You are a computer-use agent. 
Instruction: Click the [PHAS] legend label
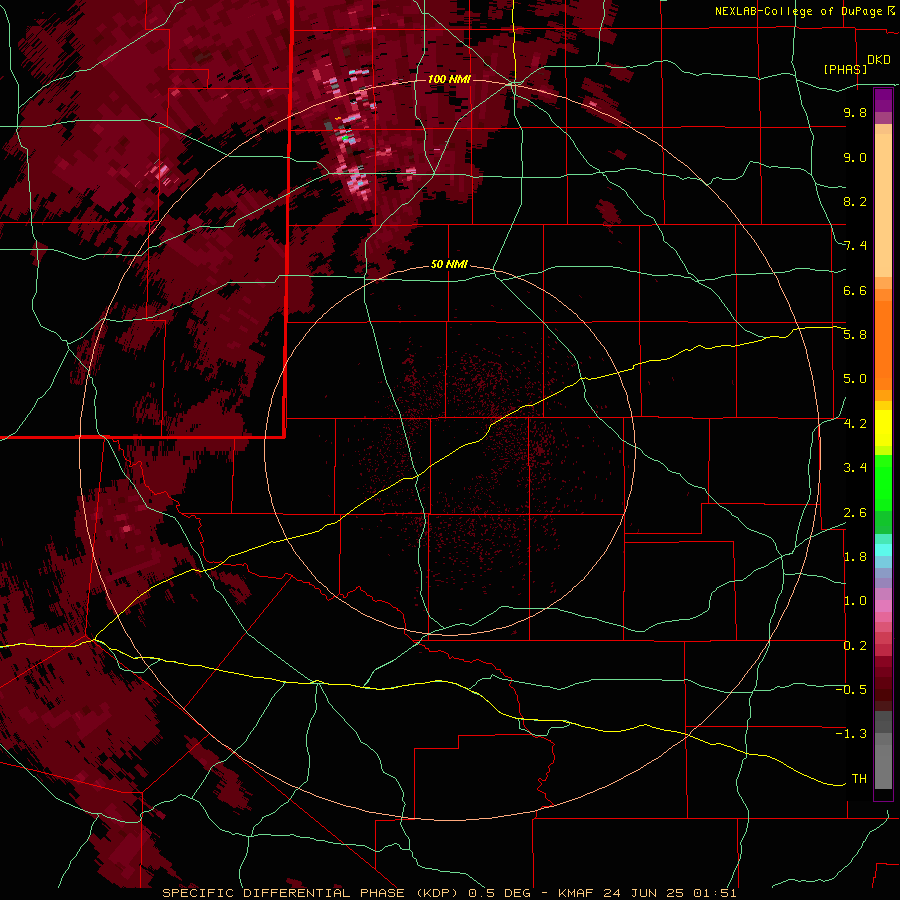coord(845,69)
